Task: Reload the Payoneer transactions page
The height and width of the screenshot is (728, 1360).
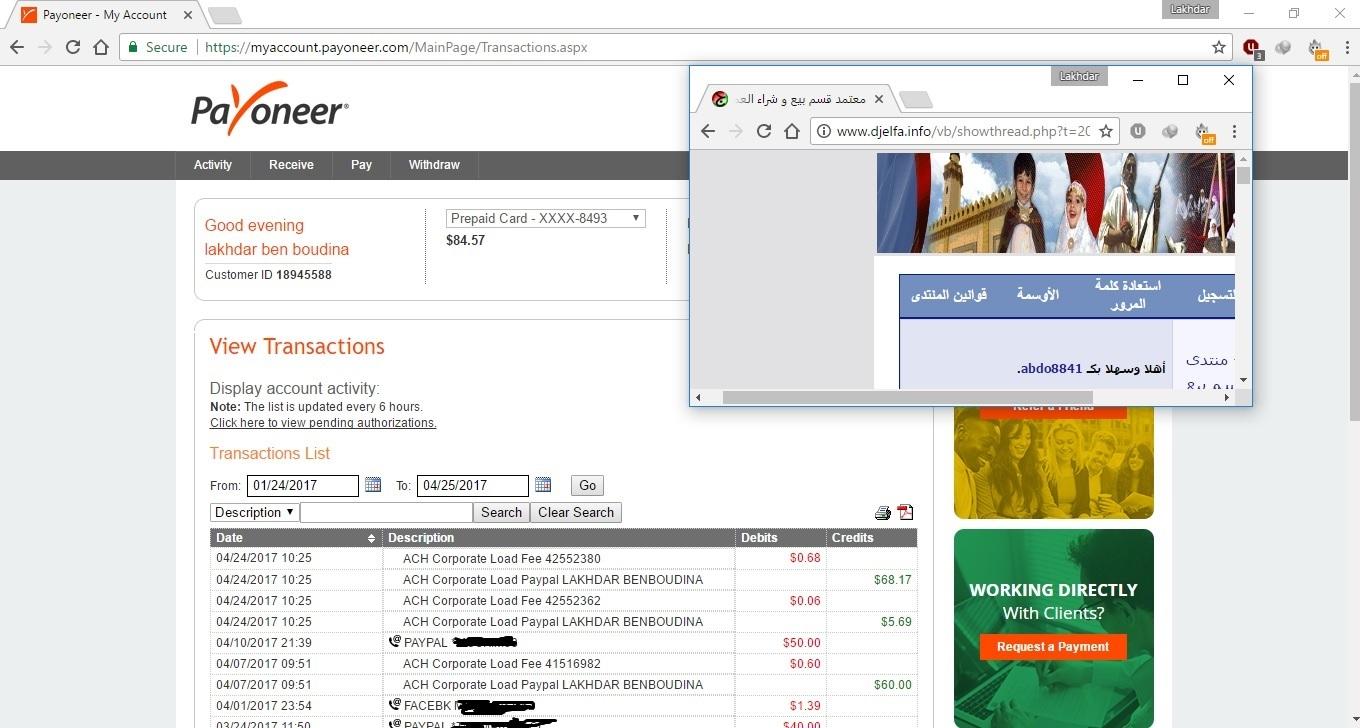Action: click(72, 47)
